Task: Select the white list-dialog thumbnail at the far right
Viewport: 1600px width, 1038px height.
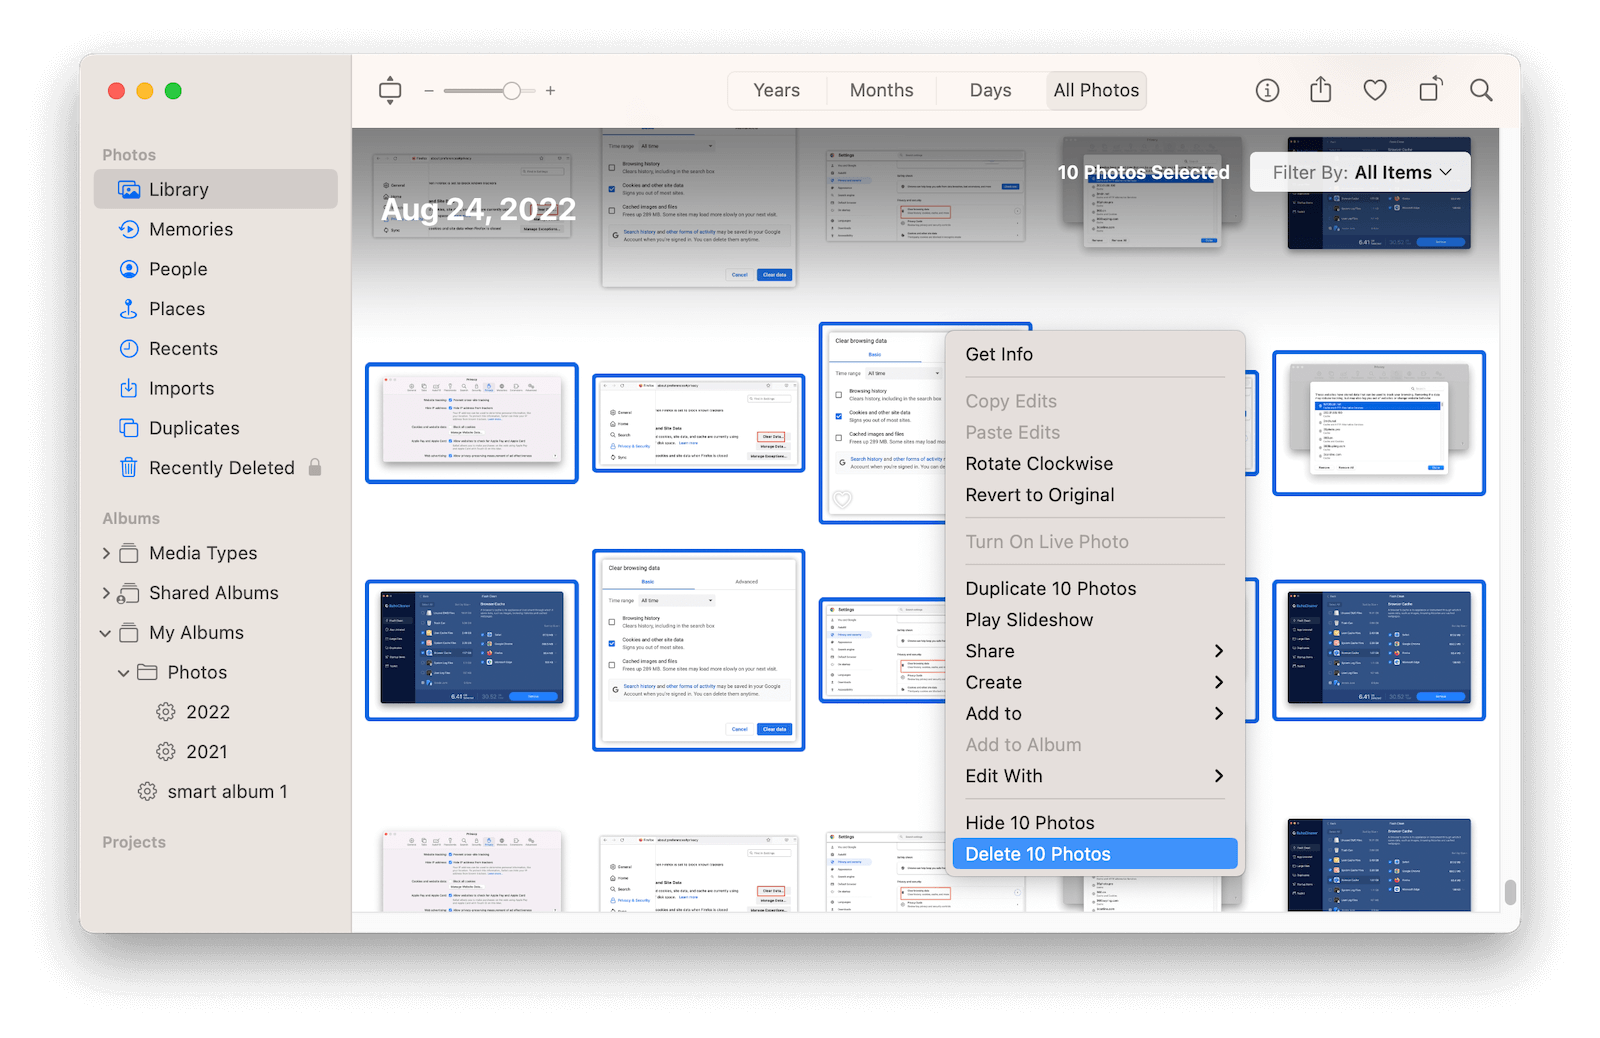Action: pyautogui.click(x=1379, y=423)
